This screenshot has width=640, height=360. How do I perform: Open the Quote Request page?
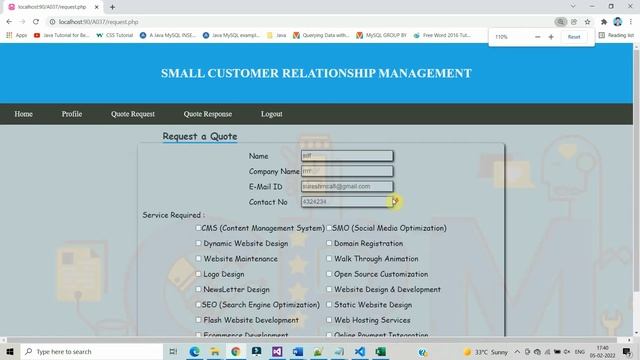point(133,114)
